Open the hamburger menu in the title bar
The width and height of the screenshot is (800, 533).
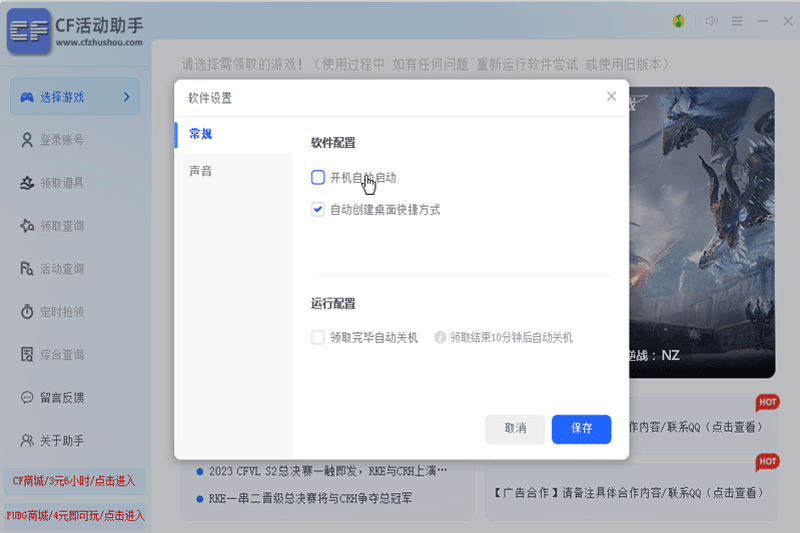(737, 21)
